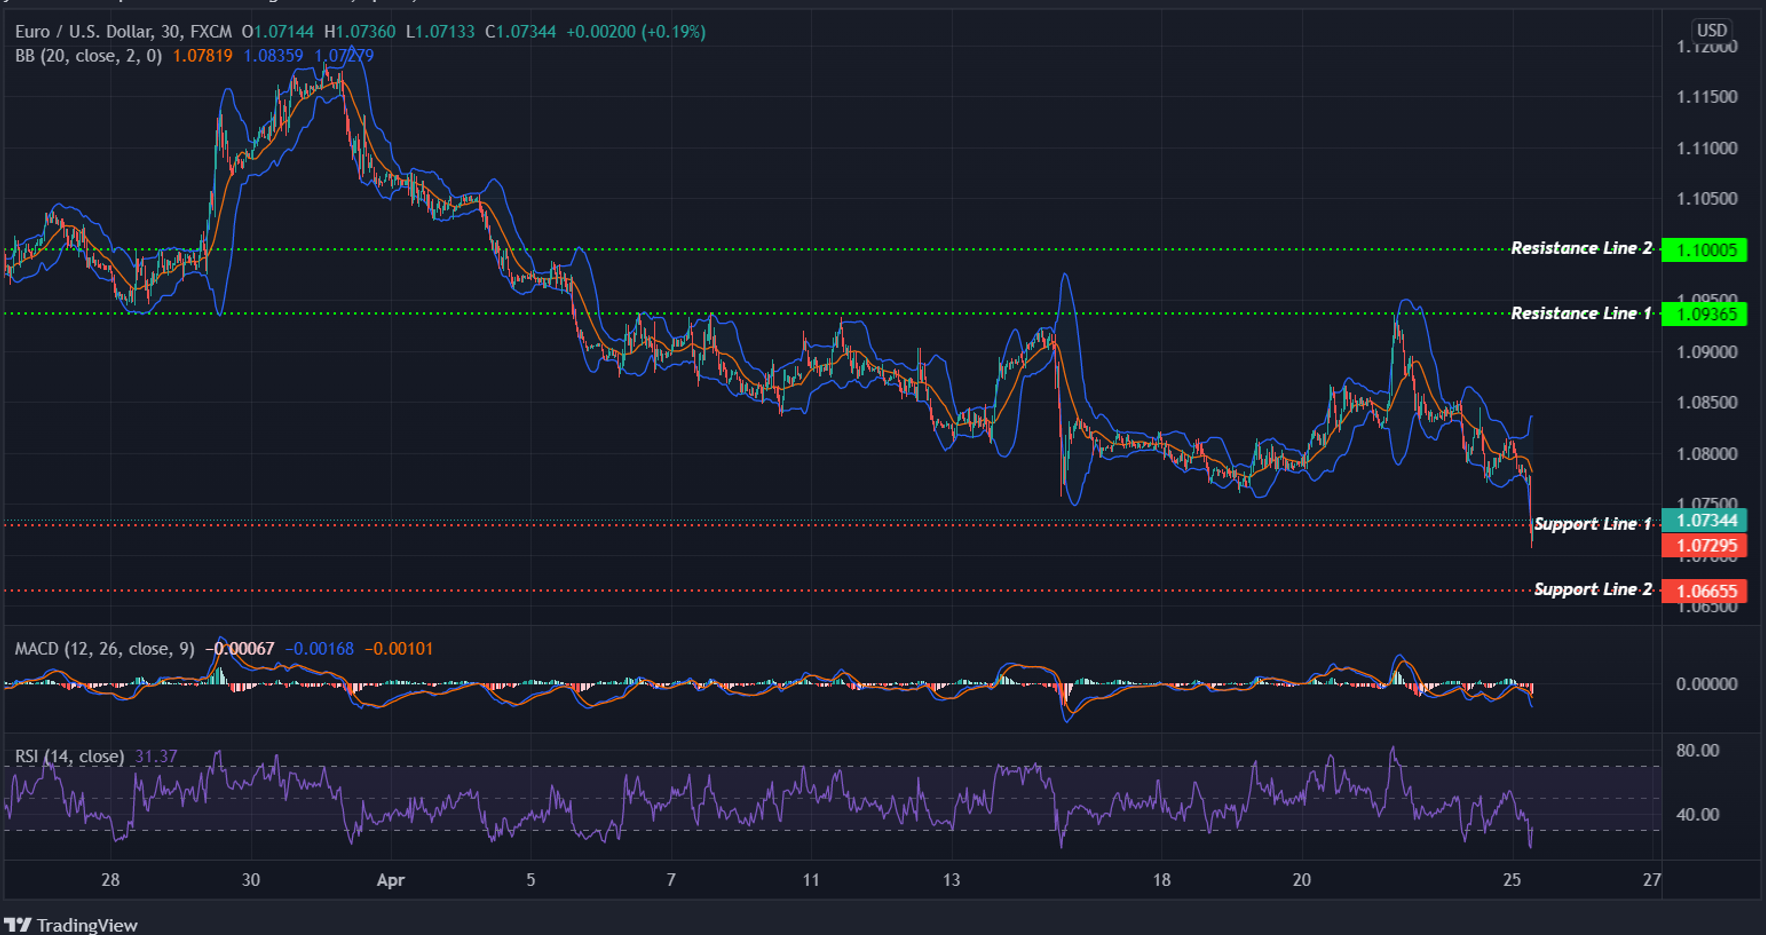This screenshot has height=935, width=1766.
Task: Click date 25 on the time axis
Action: (1512, 880)
